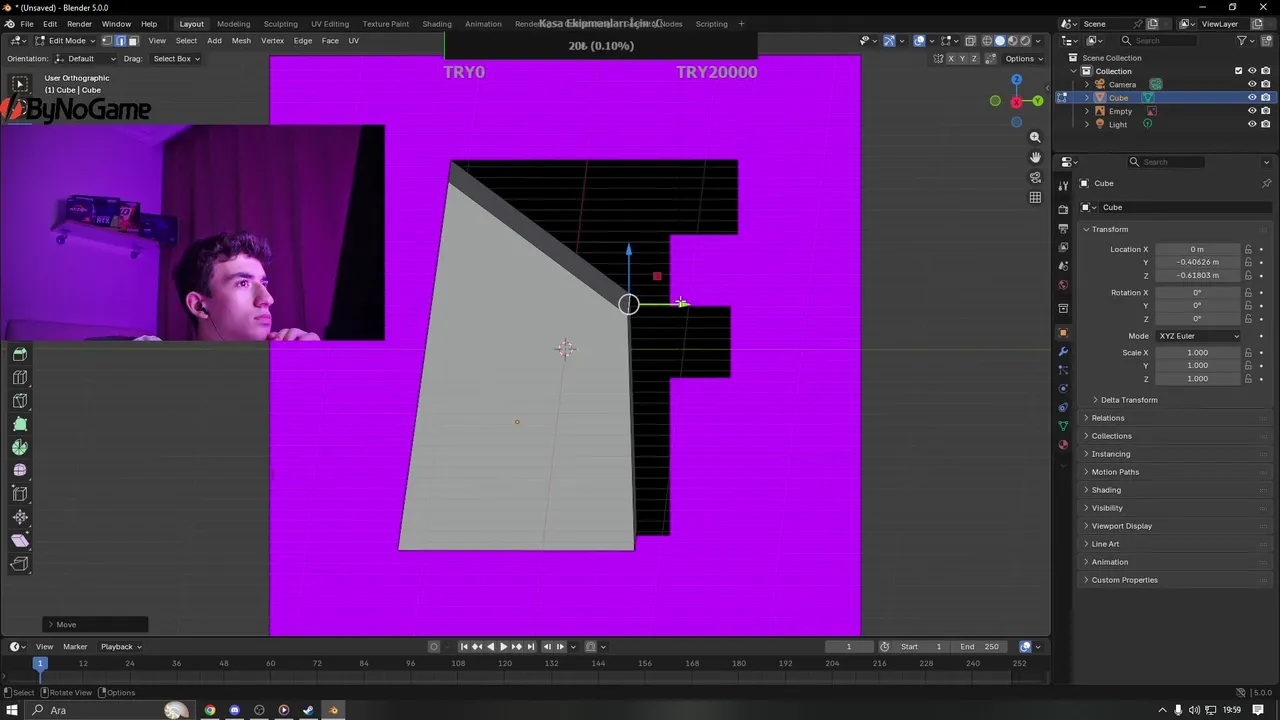Viewport: 1280px width, 720px height.
Task: Open the Mesh menu in viewport header
Action: [x=241, y=41]
